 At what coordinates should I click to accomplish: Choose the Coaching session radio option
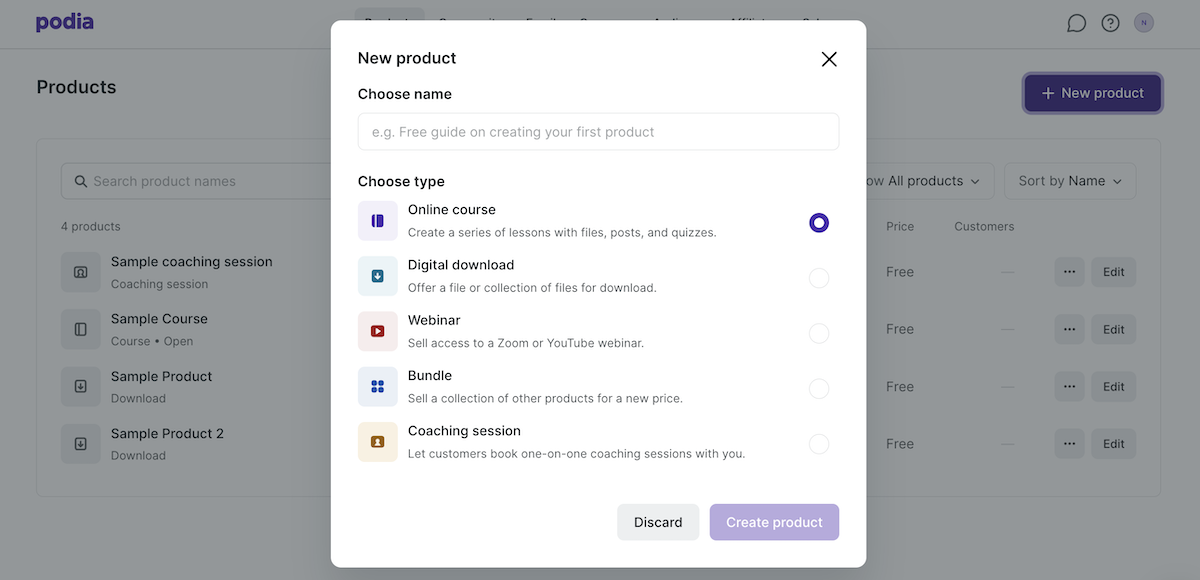tap(819, 444)
